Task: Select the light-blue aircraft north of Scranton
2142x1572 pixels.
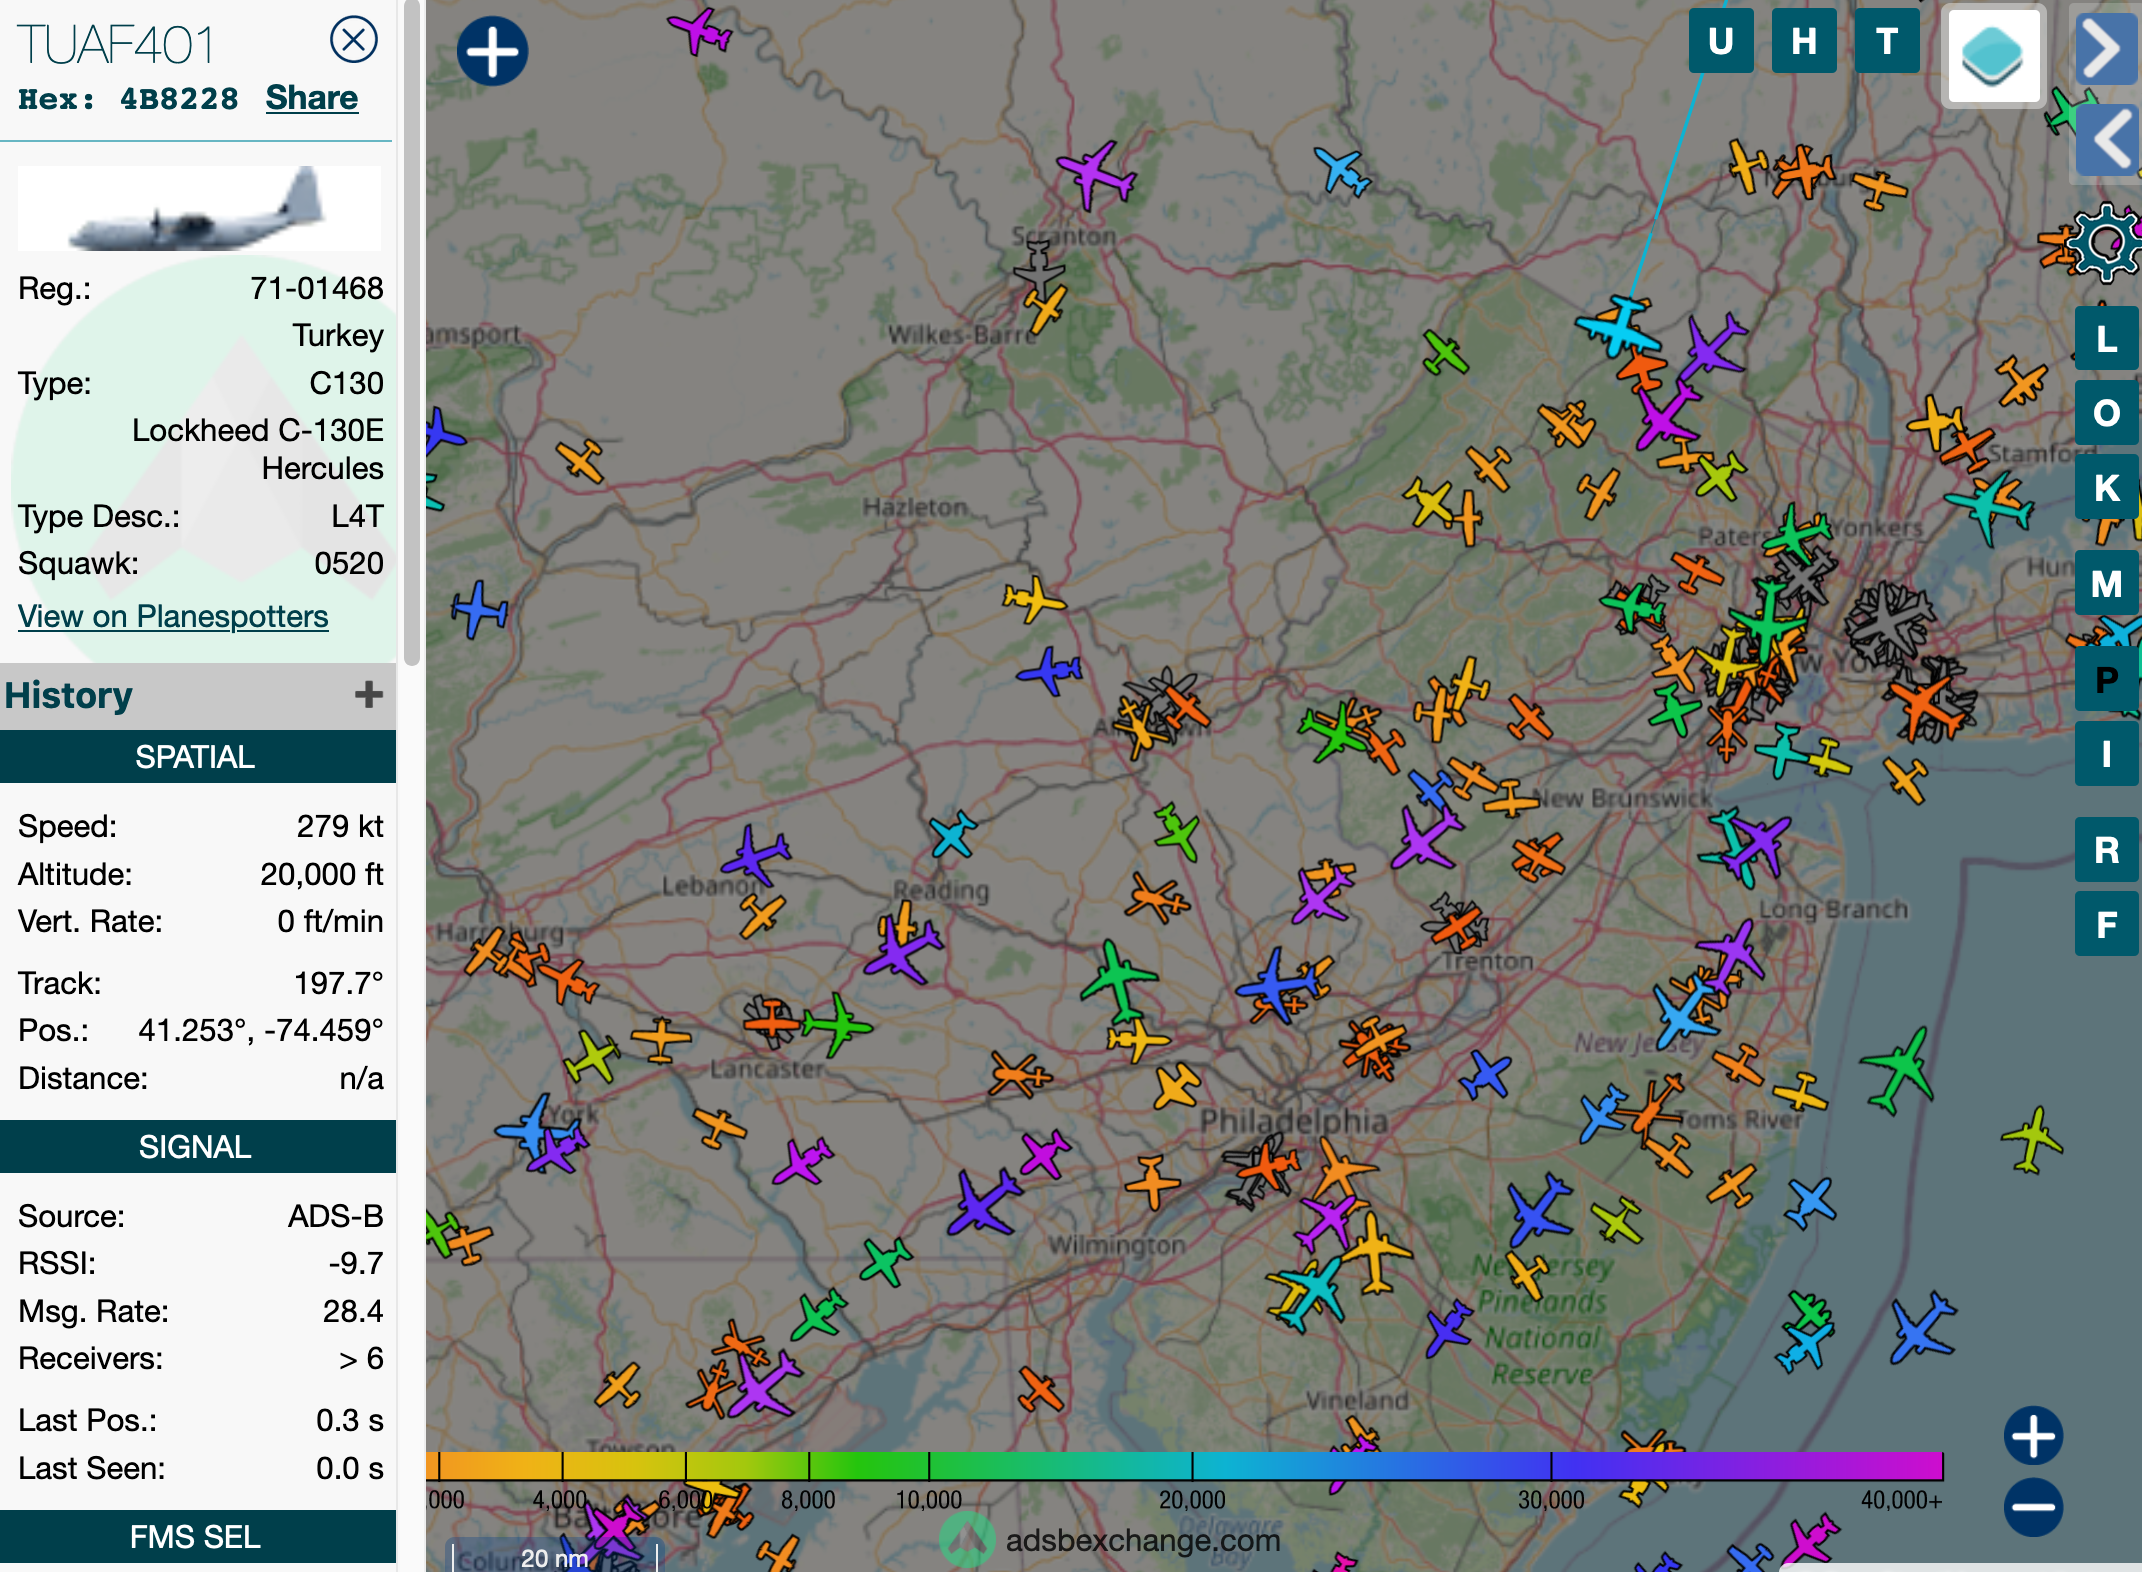Action: (1341, 170)
